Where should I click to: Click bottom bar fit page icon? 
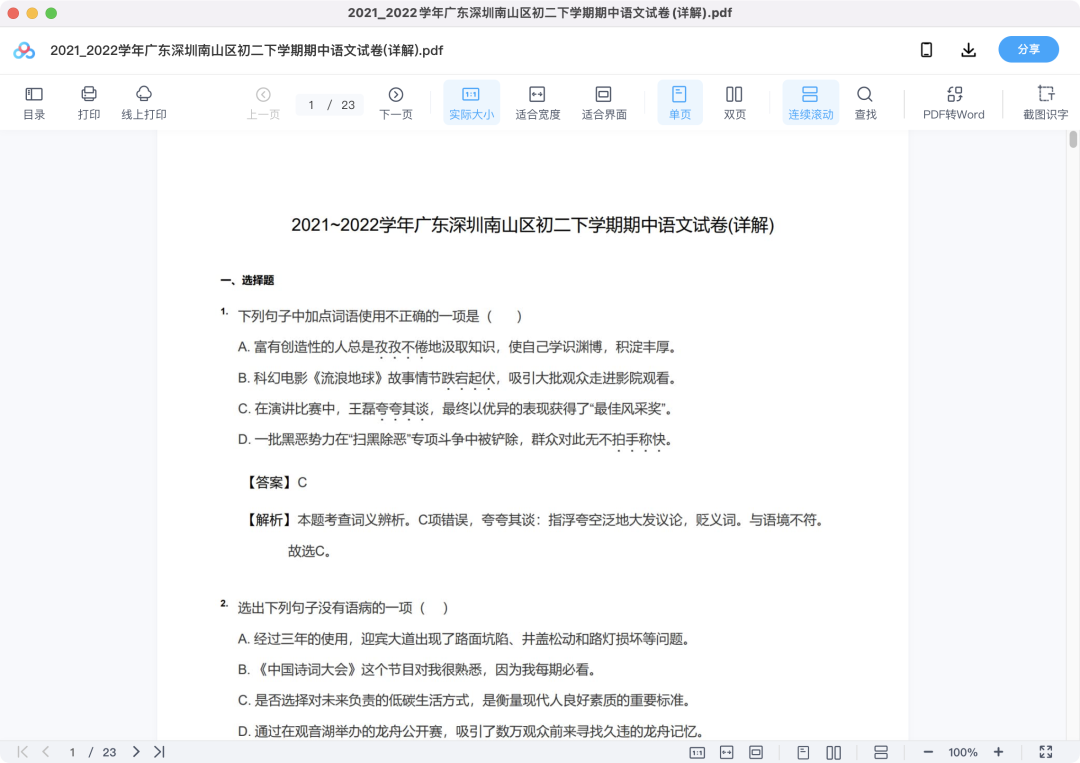coord(756,753)
